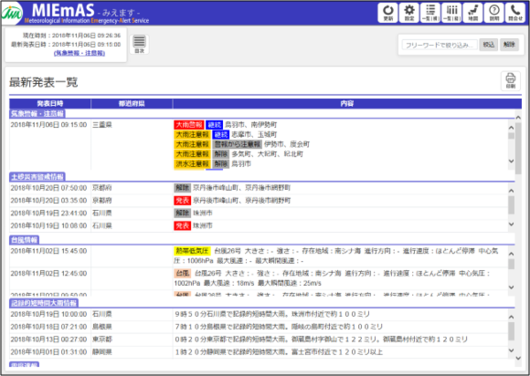Click the 都道府県 column header
Viewport: 530px width, 376px height.
[132, 103]
